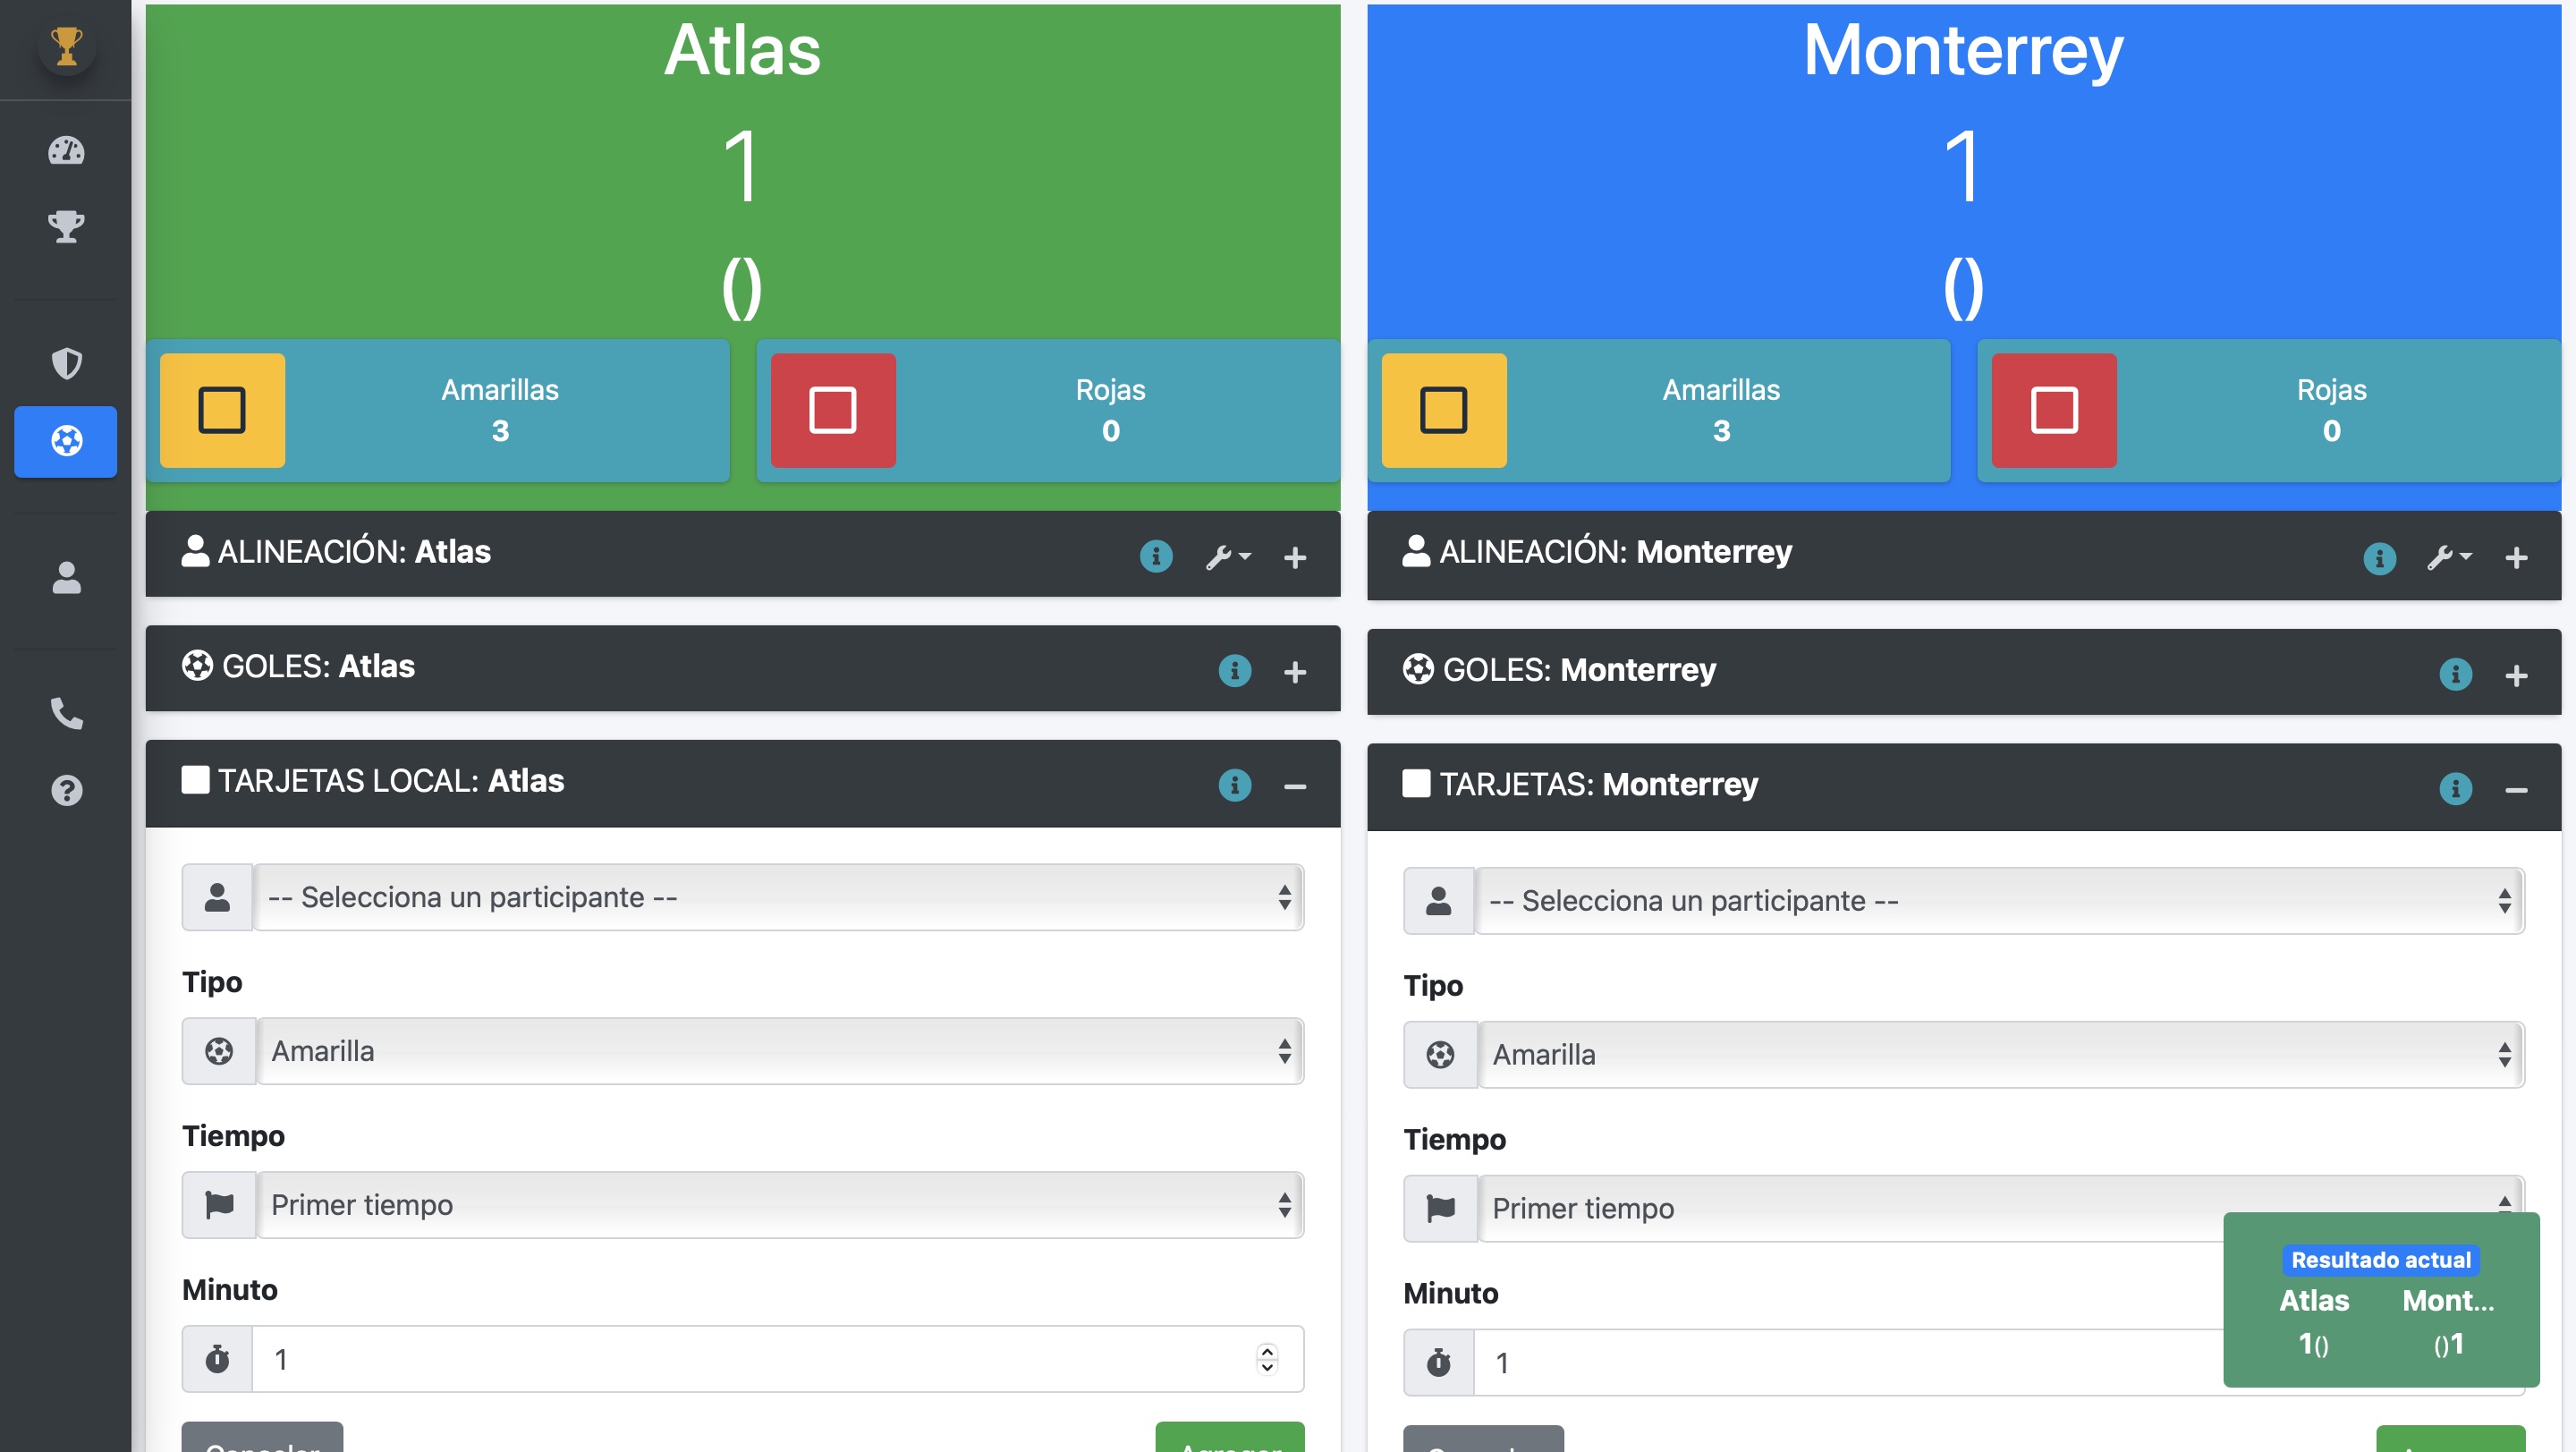
Task: Click the white card square icon for Monterrey
Action: point(1415,784)
